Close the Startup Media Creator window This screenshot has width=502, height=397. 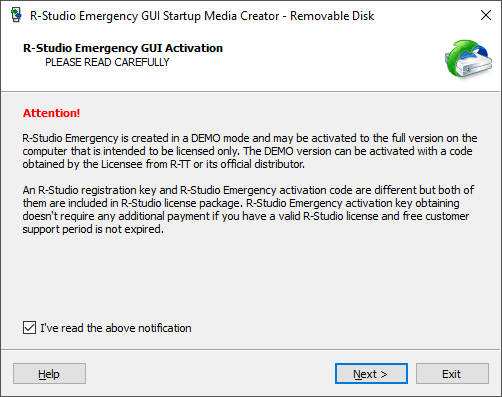(486, 15)
